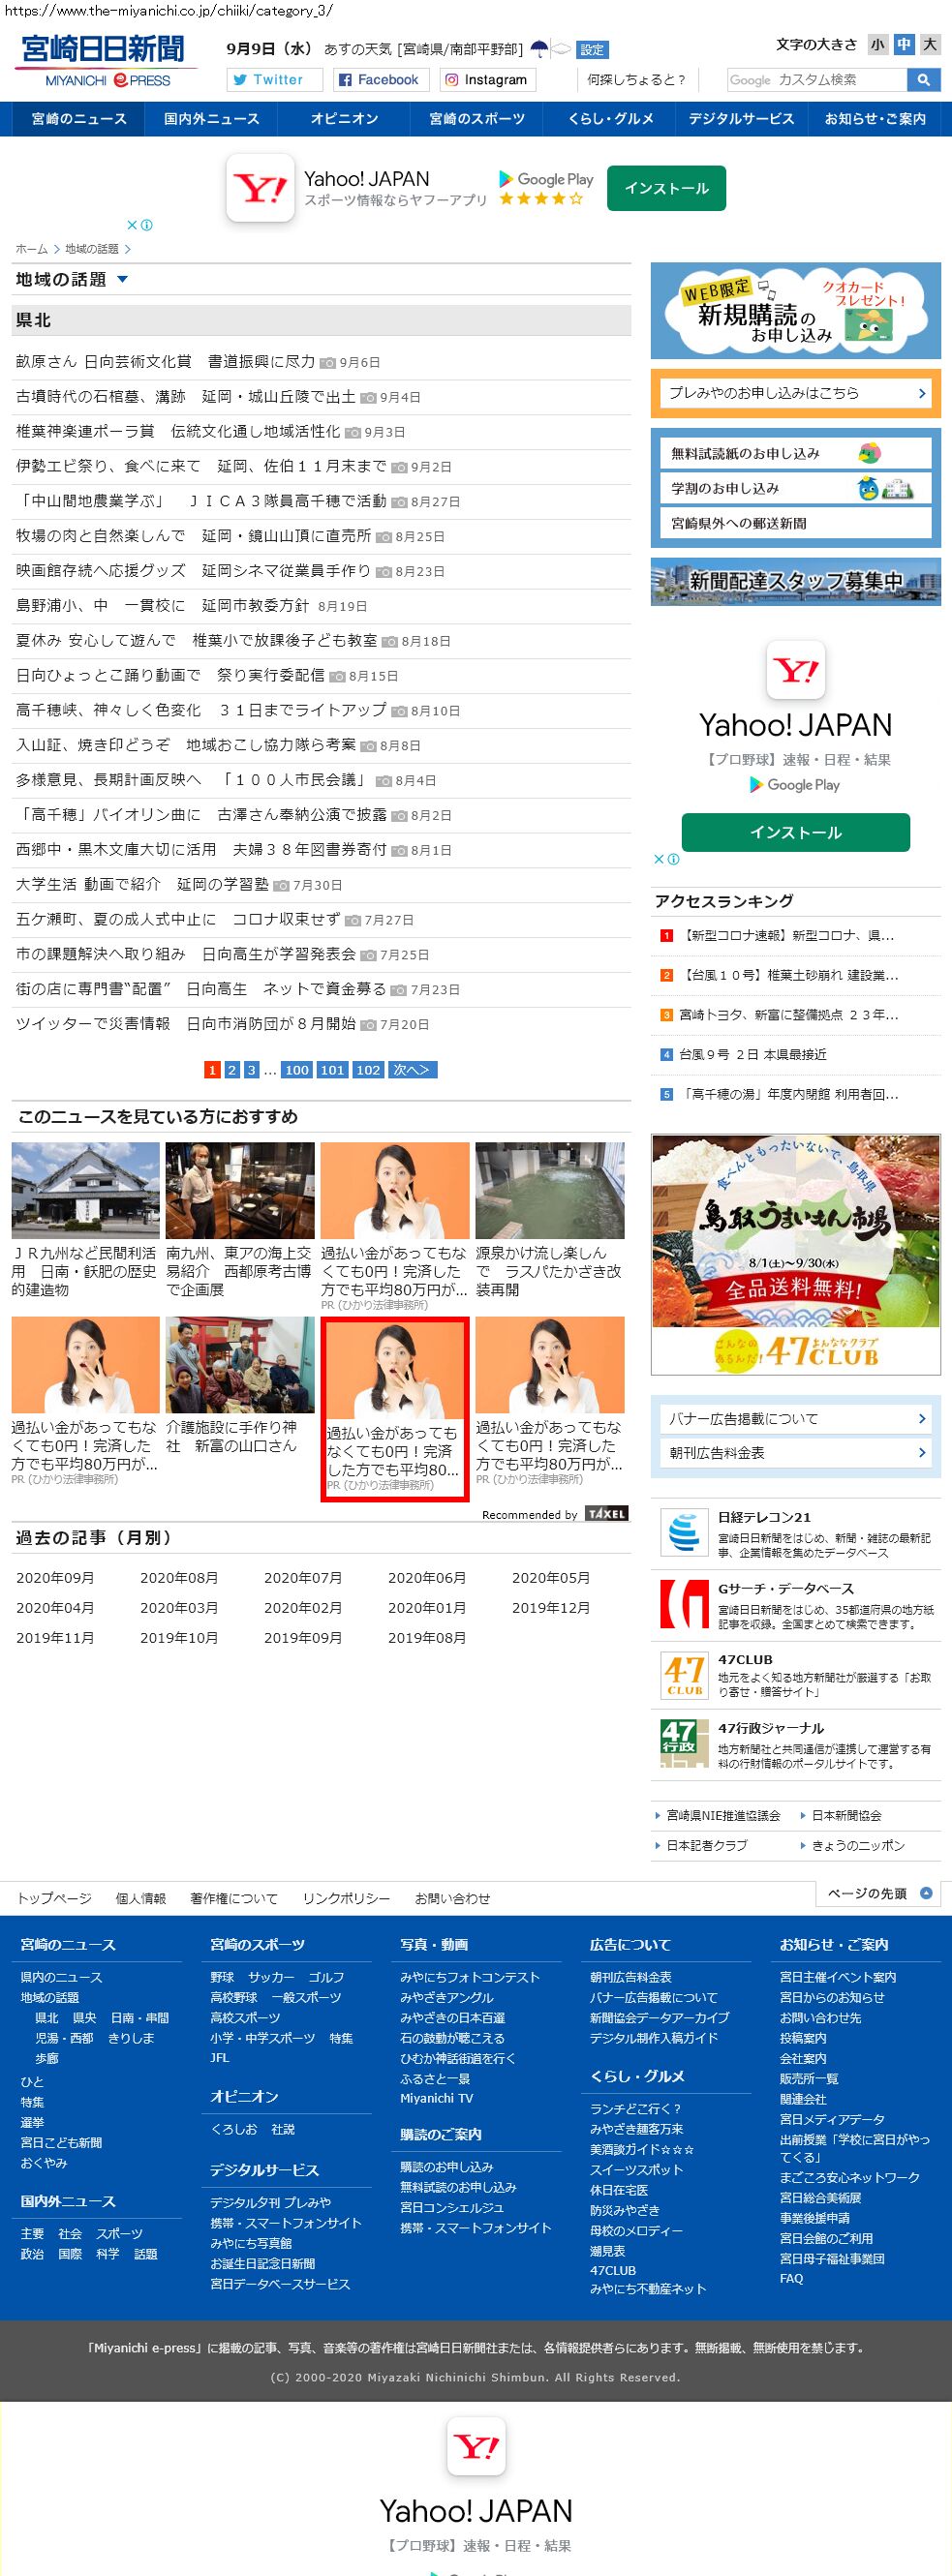Open article 伊勢エビ祭り、食べに来て
Screen dimensions: 952x2576
tap(201, 466)
